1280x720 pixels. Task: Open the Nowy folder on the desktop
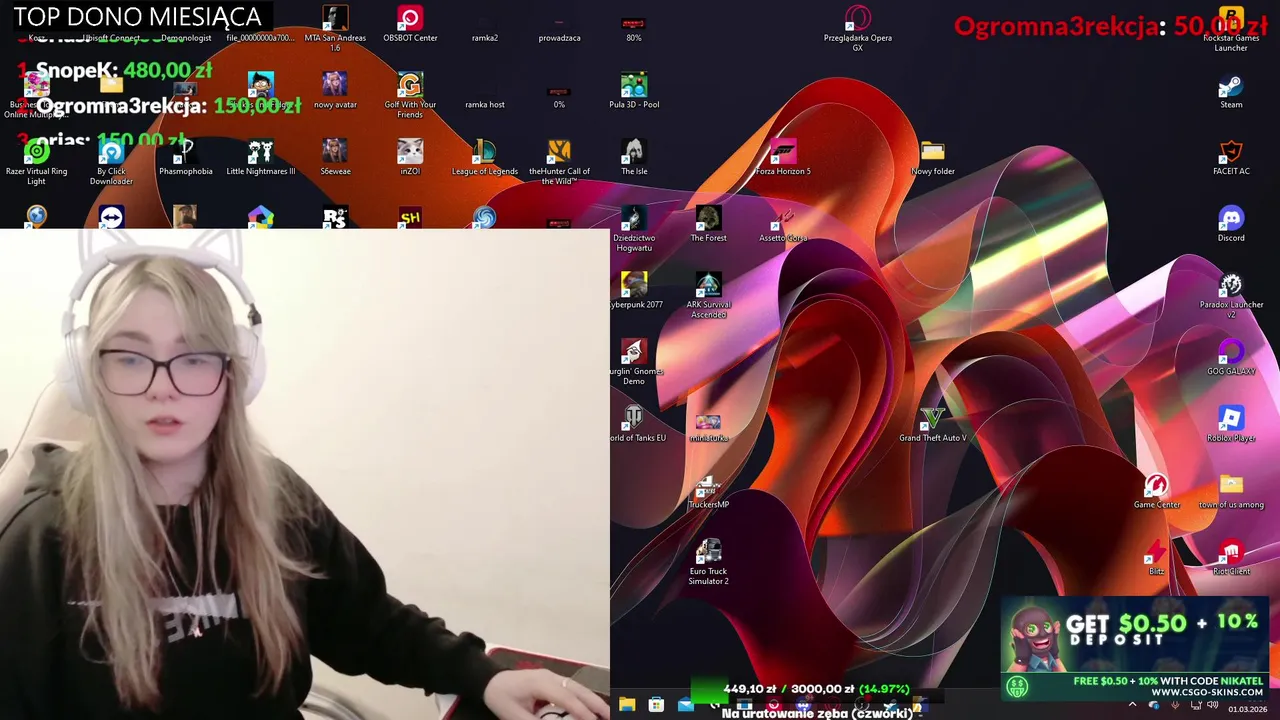coord(933,158)
